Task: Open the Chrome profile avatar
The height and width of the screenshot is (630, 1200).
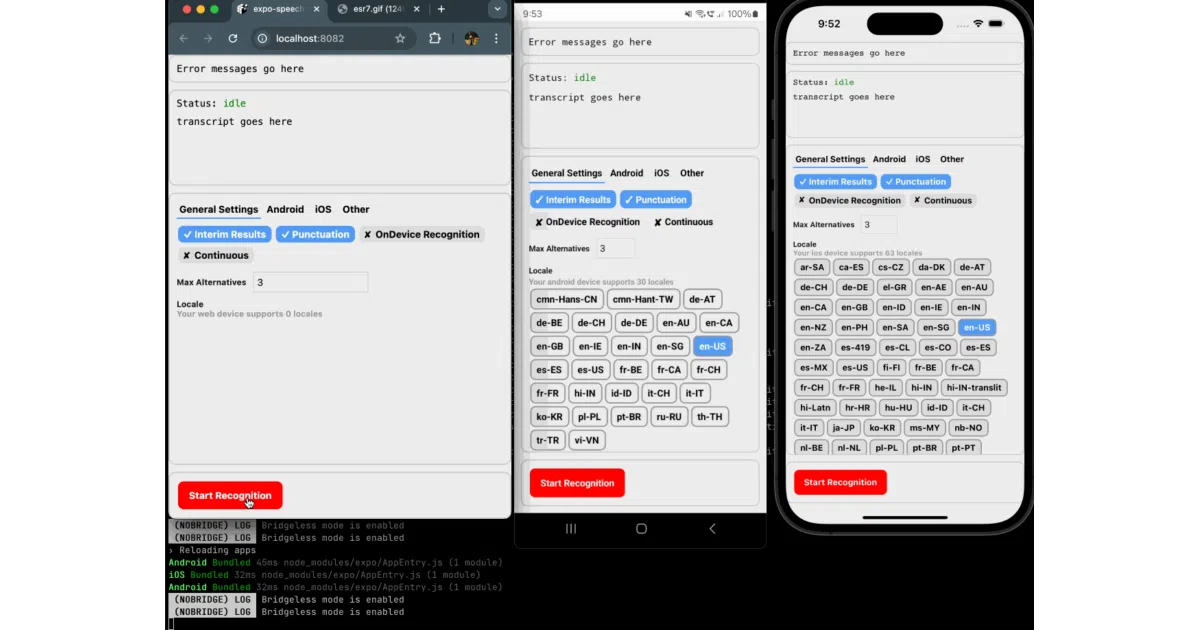Action: pyautogui.click(x=471, y=38)
